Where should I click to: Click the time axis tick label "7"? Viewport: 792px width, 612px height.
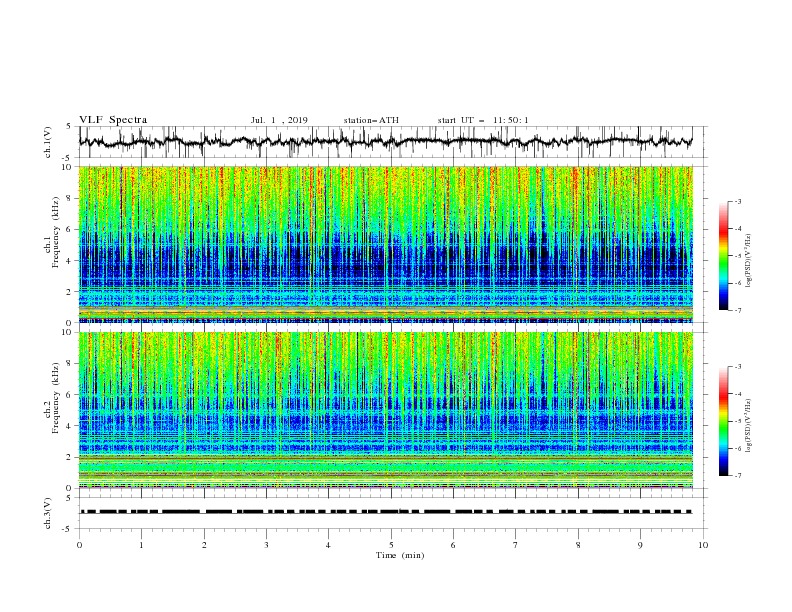point(516,545)
